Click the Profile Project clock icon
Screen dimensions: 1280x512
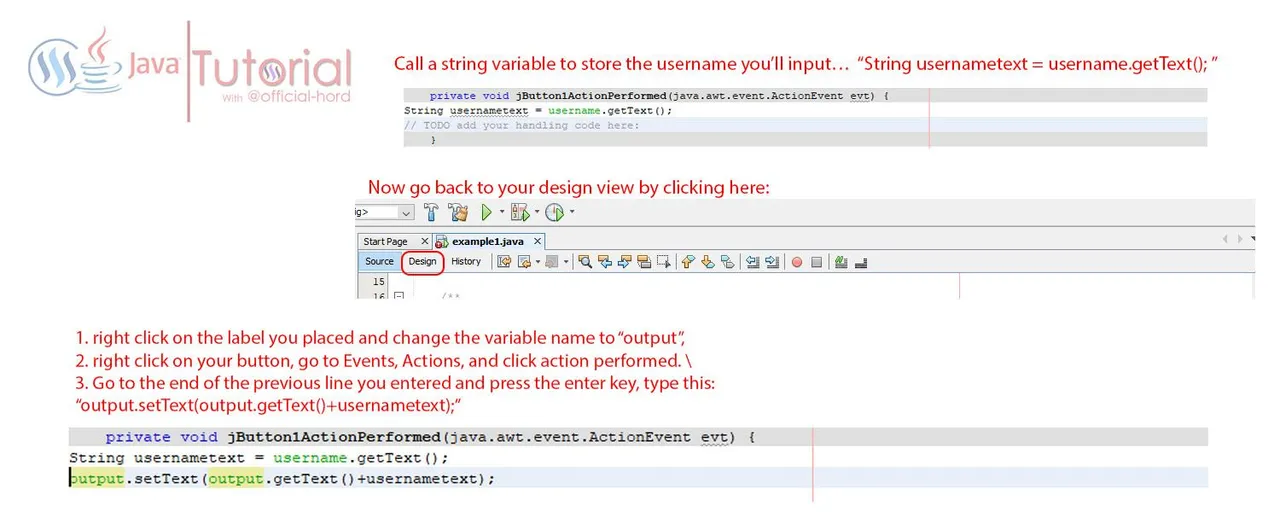(555, 213)
